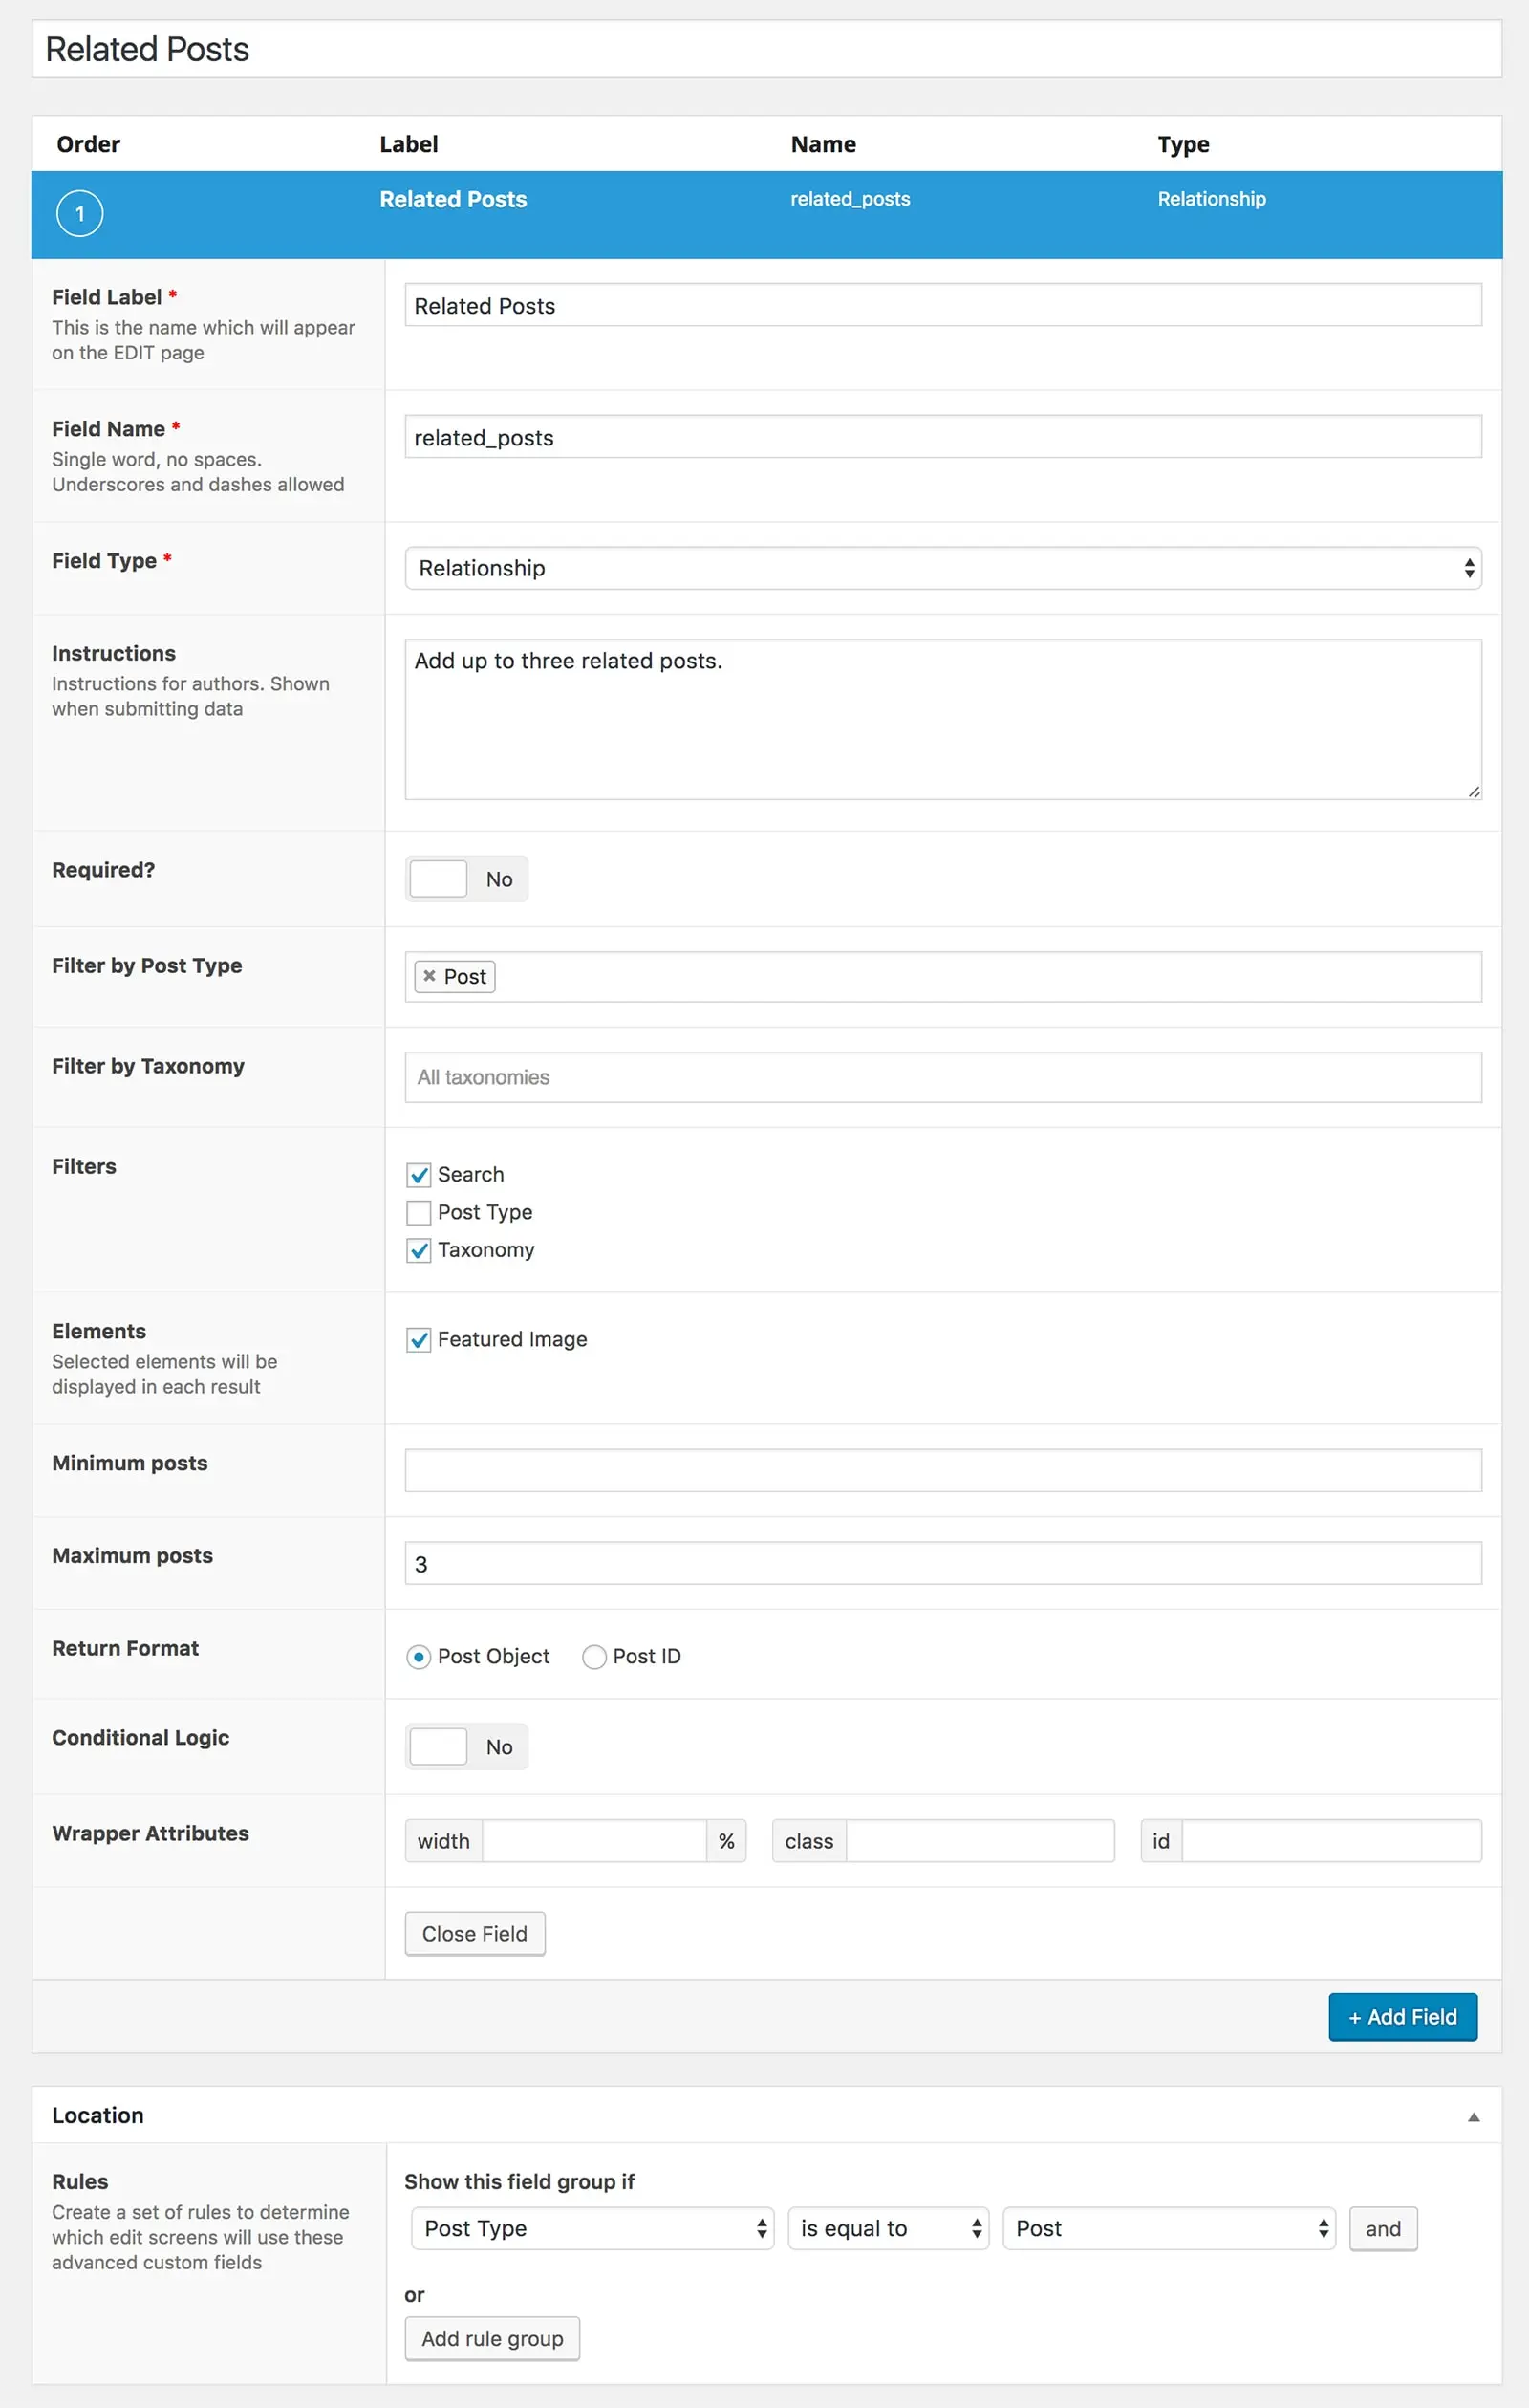Viewport: 1529px width, 2408px height.
Task: Click the Add rule group button
Action: (x=492, y=2339)
